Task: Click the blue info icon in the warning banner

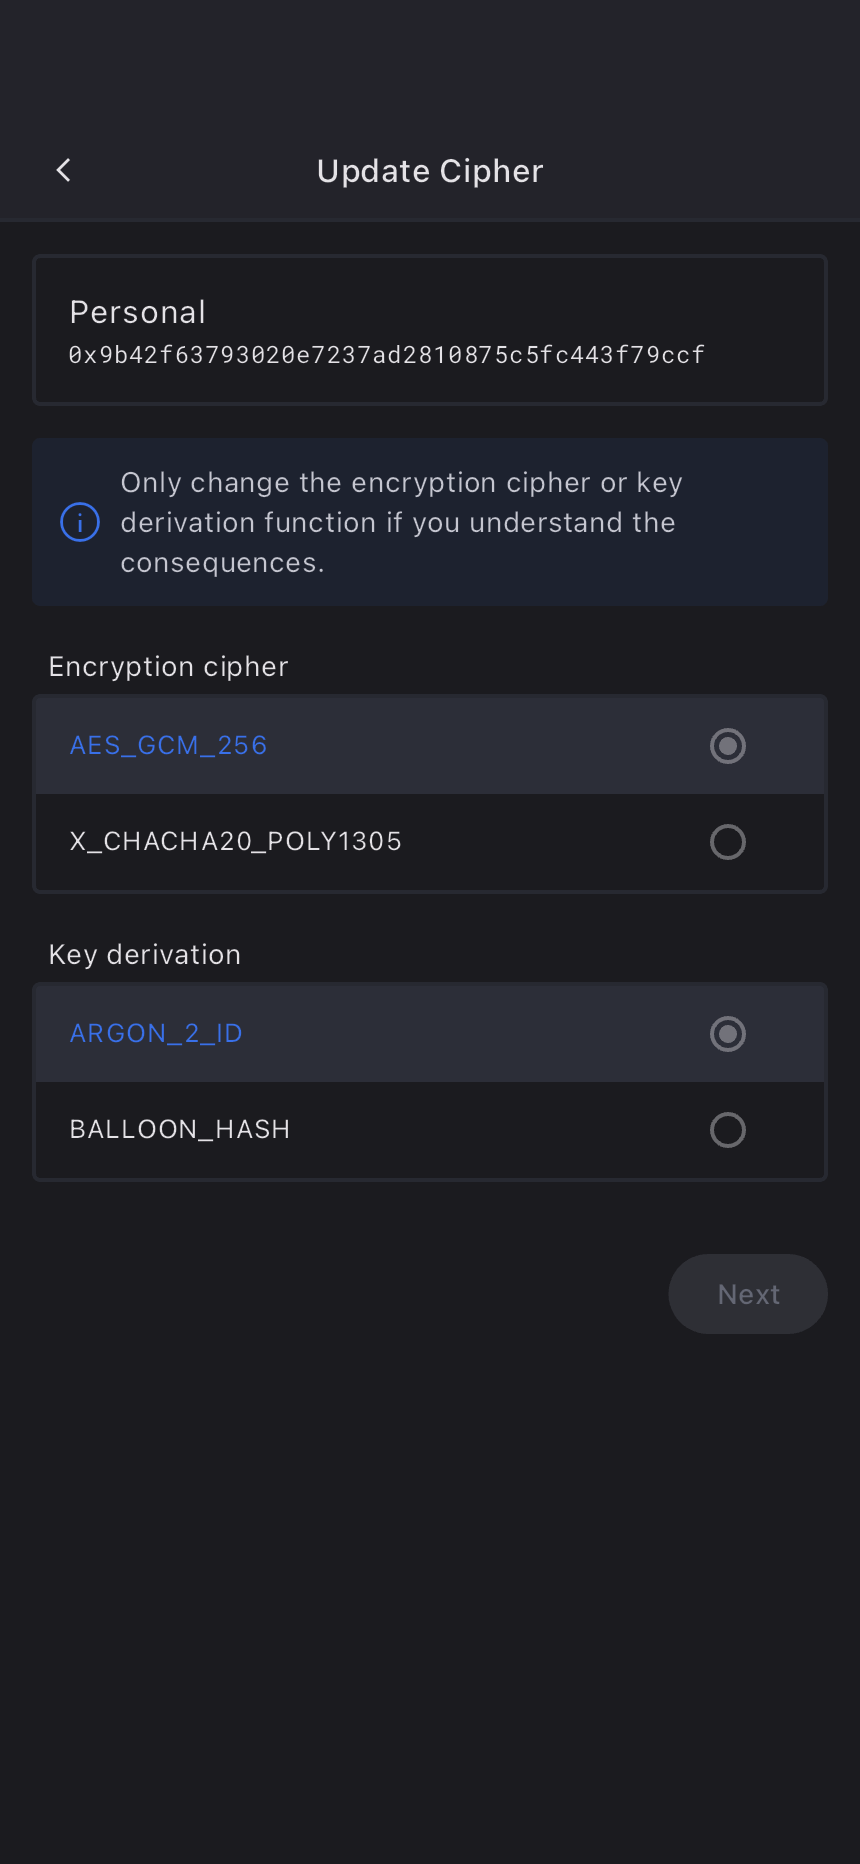Action: coord(80,522)
